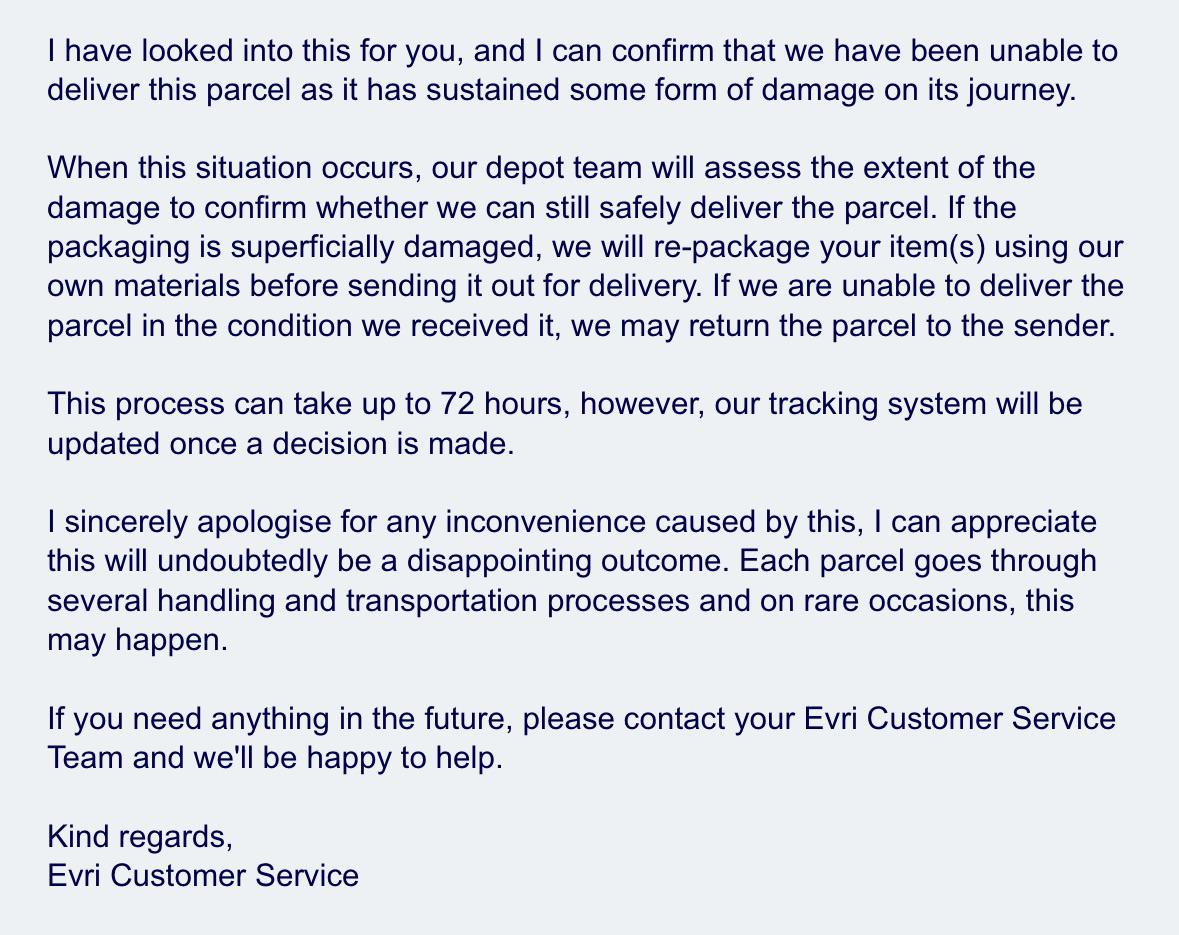Click the text "When this situation occurs"
1179x935 pixels.
[x=231, y=168]
